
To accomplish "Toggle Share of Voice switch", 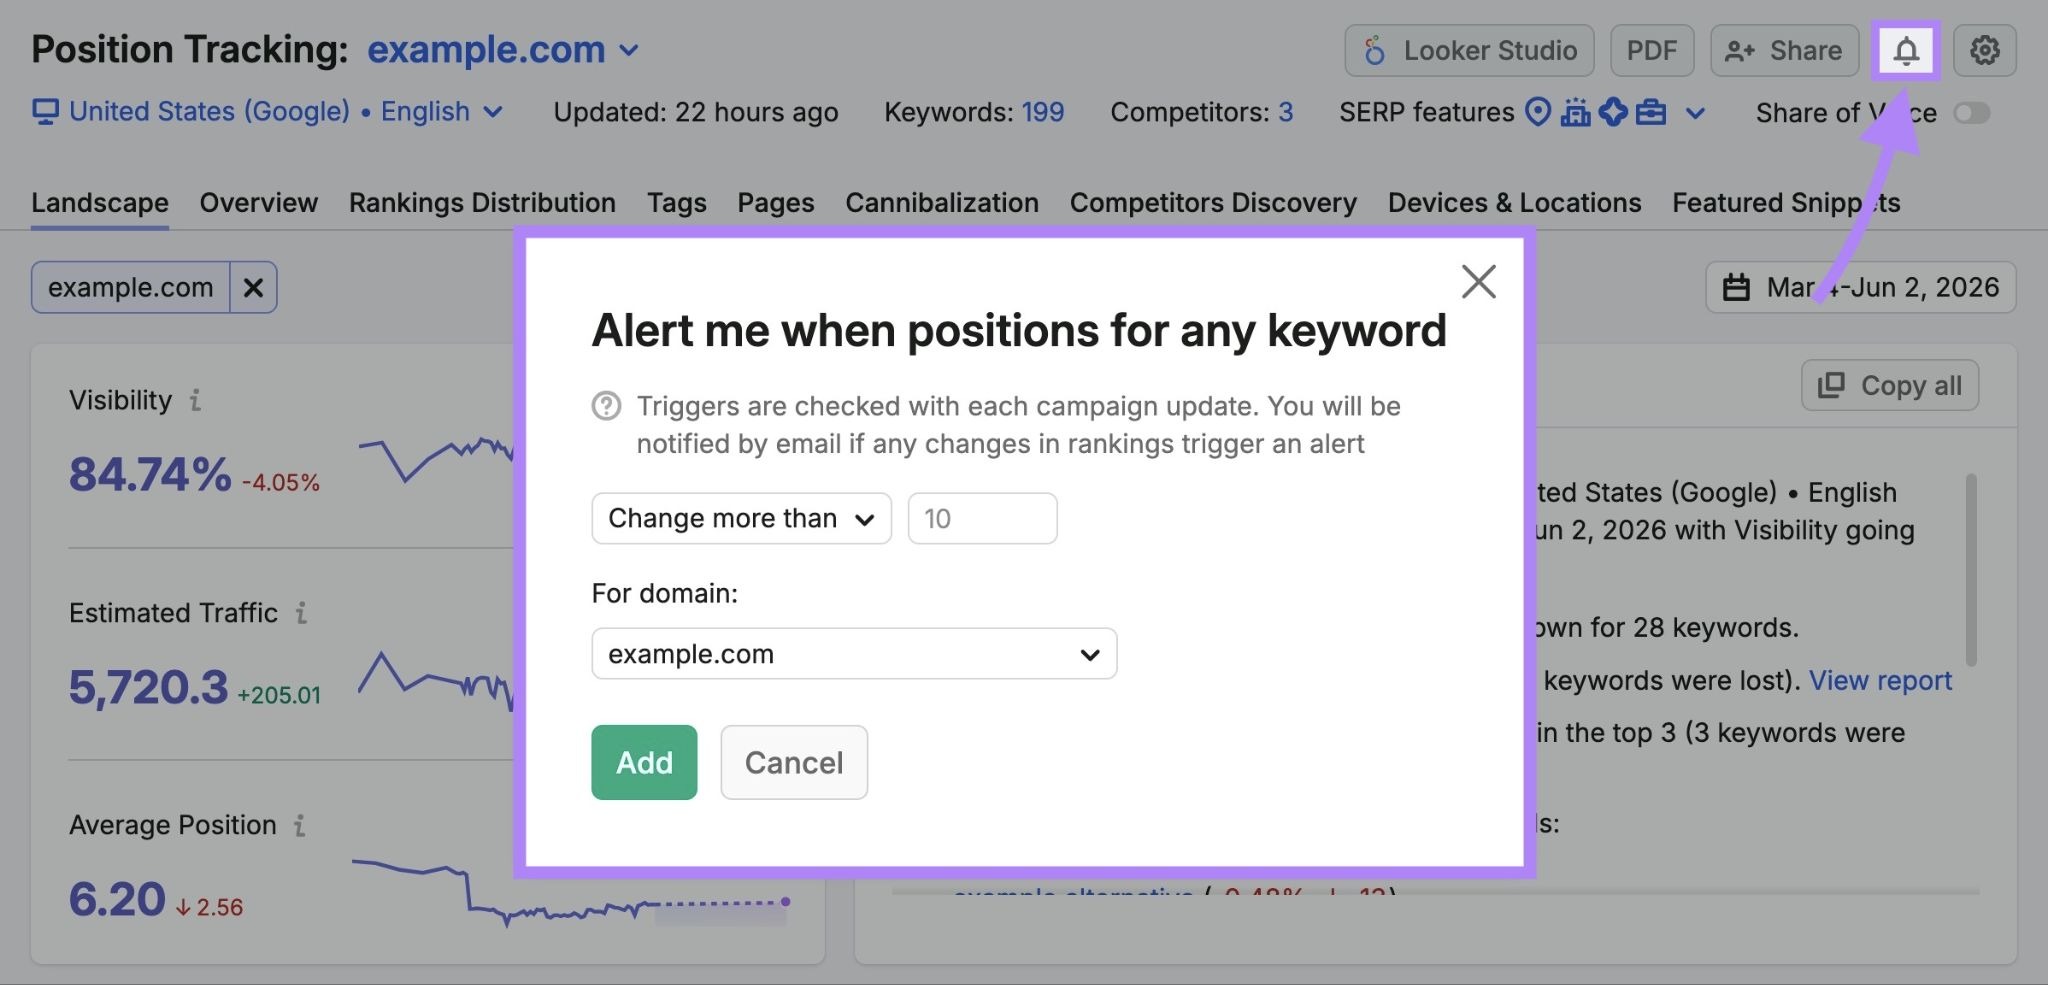I will point(1972,113).
